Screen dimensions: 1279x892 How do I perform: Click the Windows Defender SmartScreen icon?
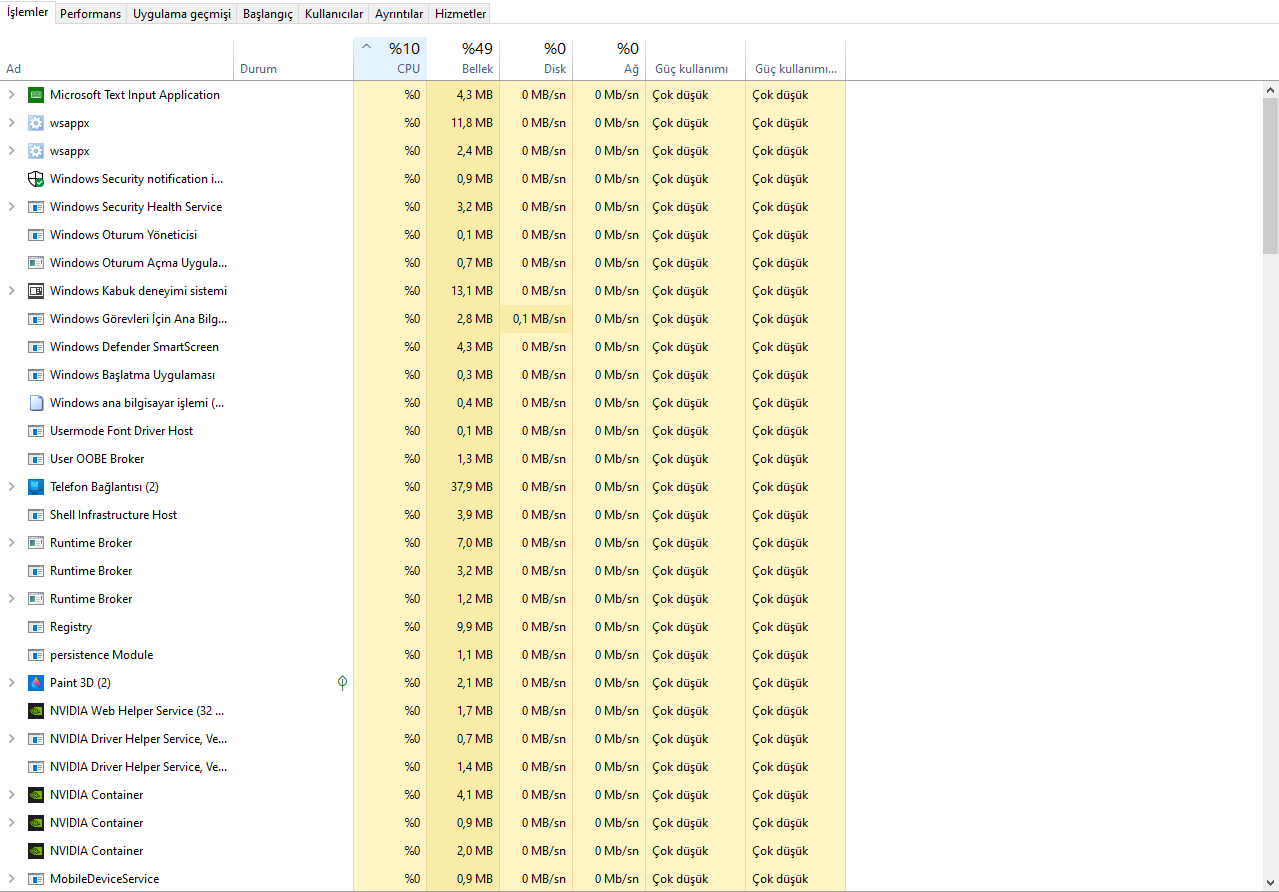click(36, 347)
